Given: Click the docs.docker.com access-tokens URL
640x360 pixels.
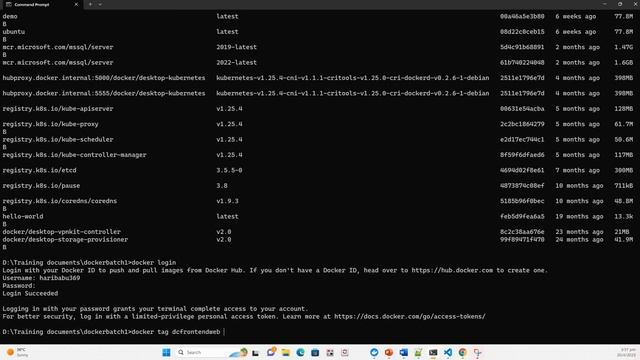Looking at the screenshot, I should click(x=410, y=316).
